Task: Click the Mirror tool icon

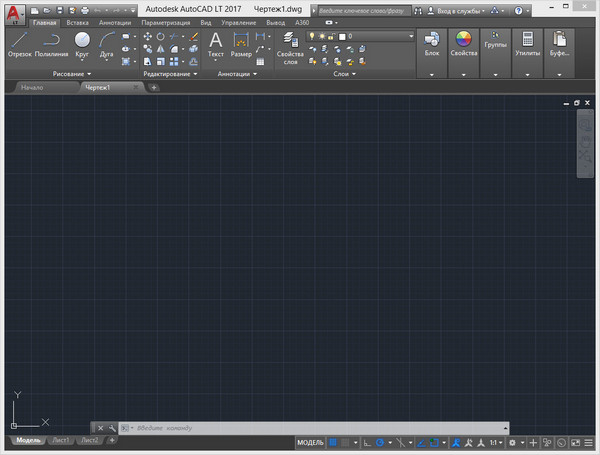Action: (x=161, y=49)
